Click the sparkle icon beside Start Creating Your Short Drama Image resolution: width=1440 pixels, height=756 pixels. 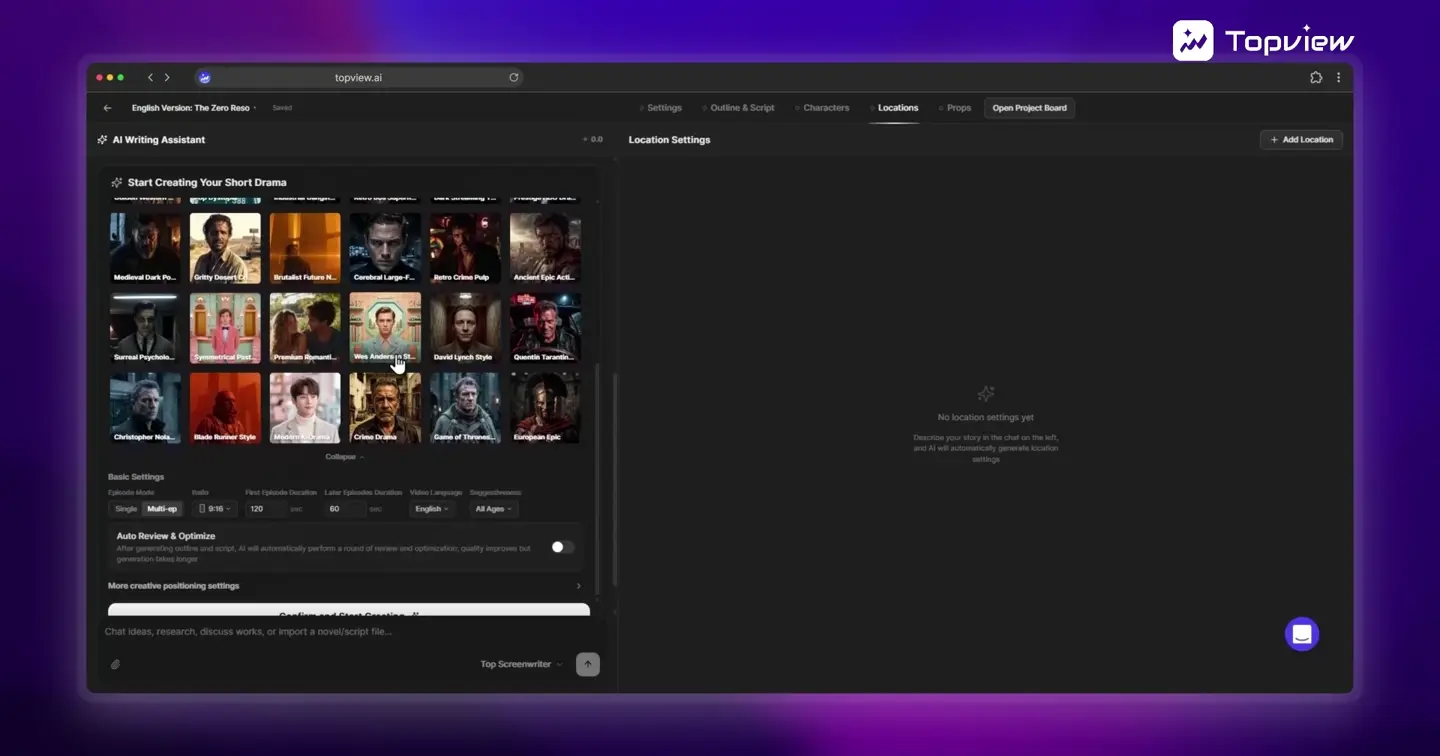coord(117,183)
